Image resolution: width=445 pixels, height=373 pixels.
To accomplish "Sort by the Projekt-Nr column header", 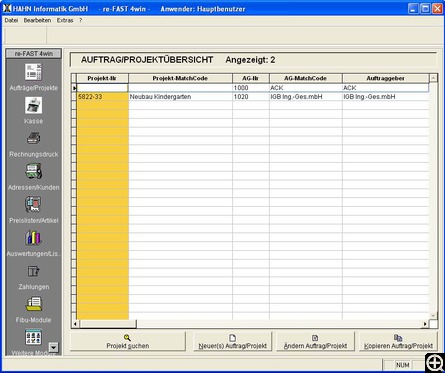I will coord(102,78).
